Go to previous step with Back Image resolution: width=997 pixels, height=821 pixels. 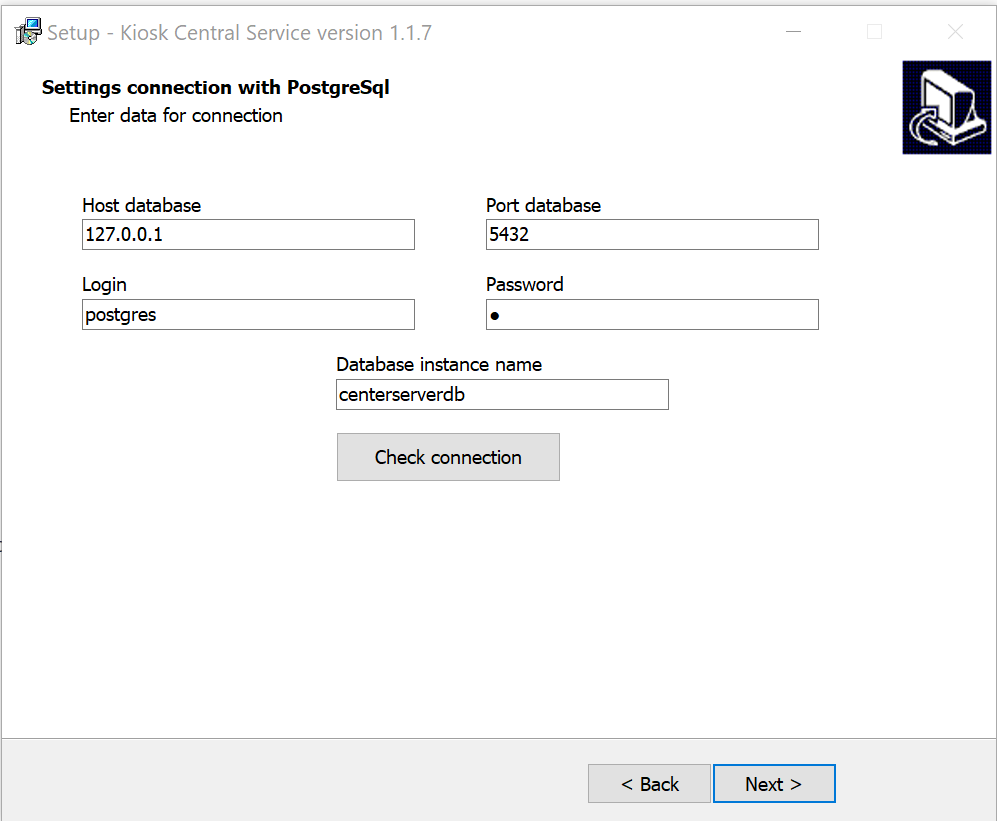coord(649,783)
